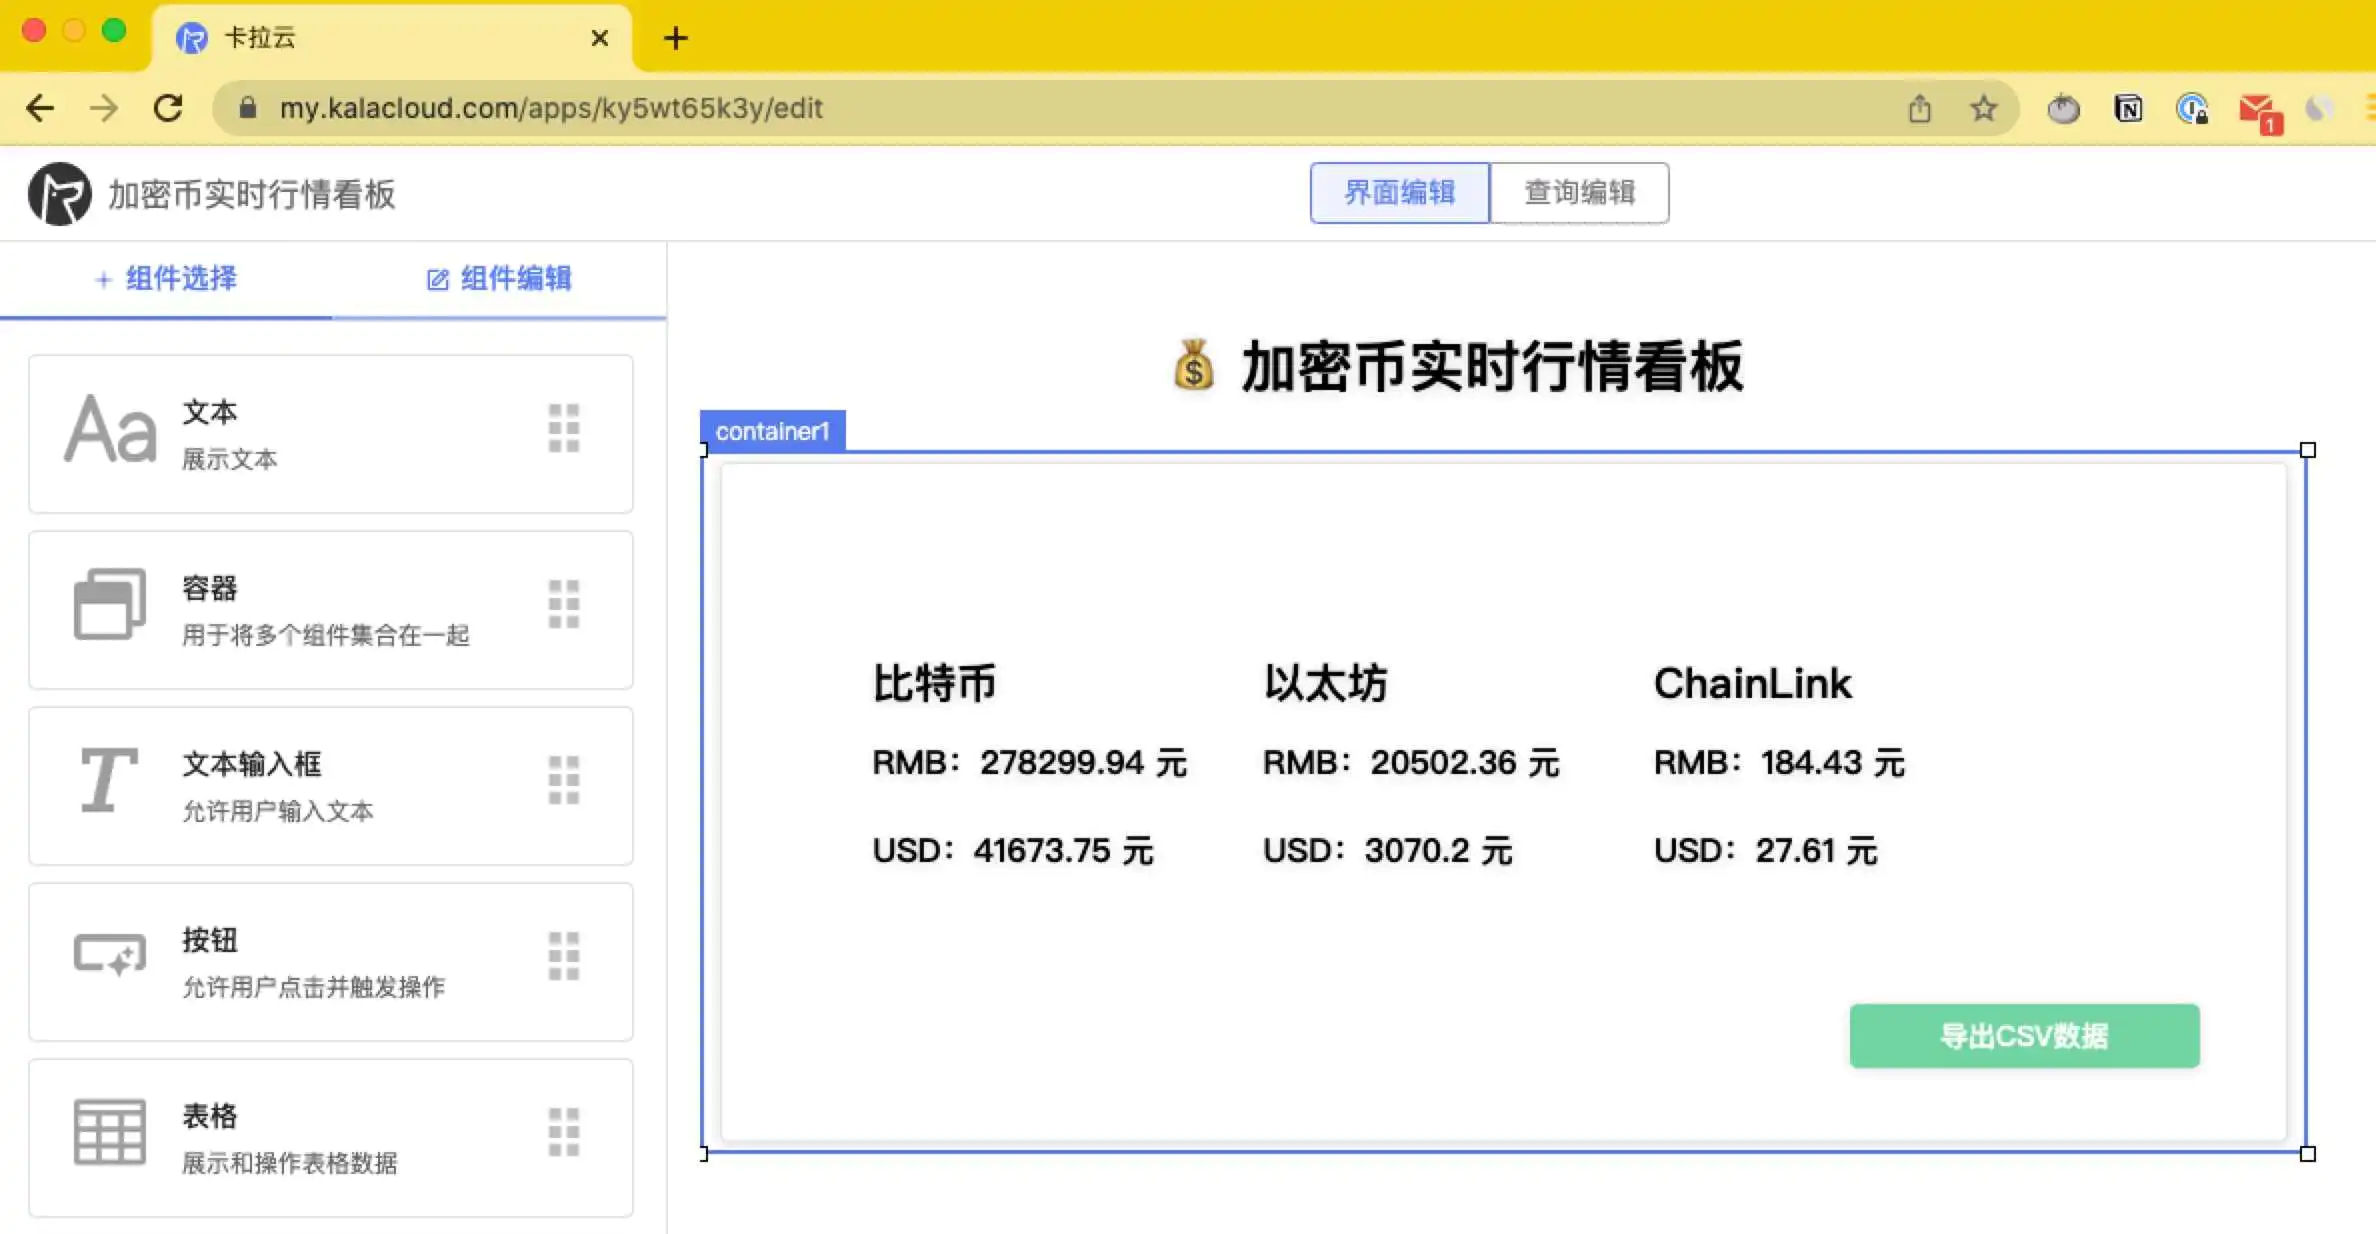
Task: Bookmark page with star icon
Action: (1984, 108)
